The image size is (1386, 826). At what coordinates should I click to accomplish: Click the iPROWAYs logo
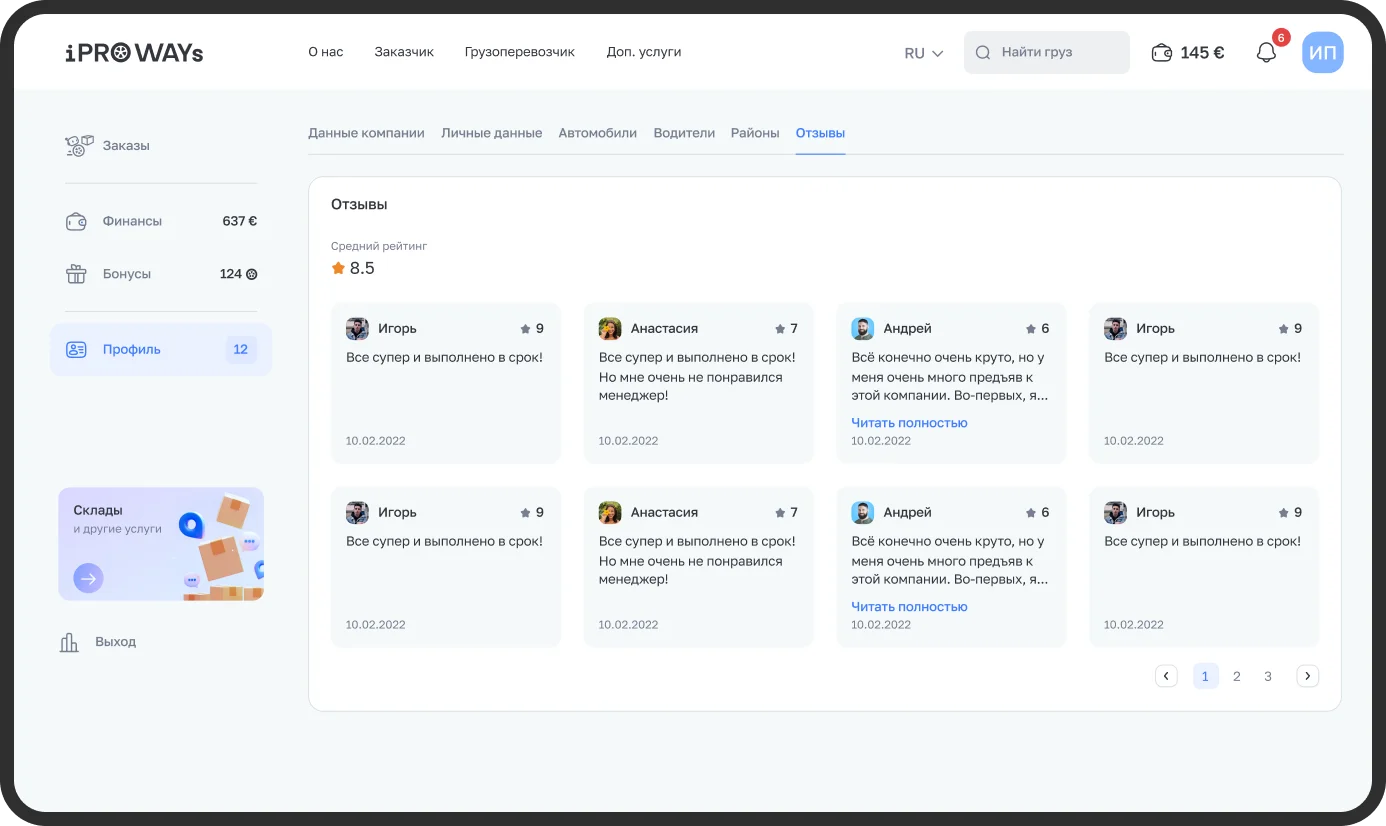coord(134,53)
